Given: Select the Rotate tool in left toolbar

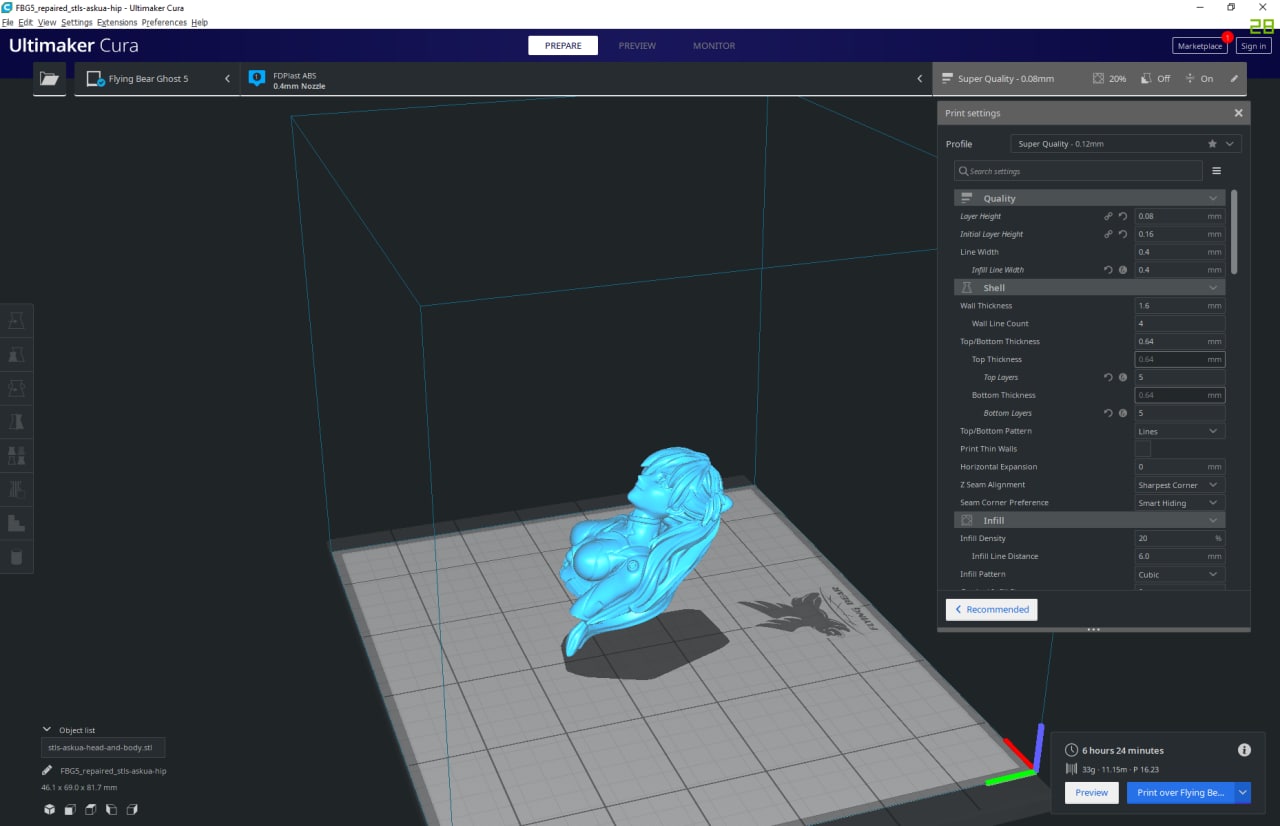Looking at the screenshot, I should [x=16, y=389].
